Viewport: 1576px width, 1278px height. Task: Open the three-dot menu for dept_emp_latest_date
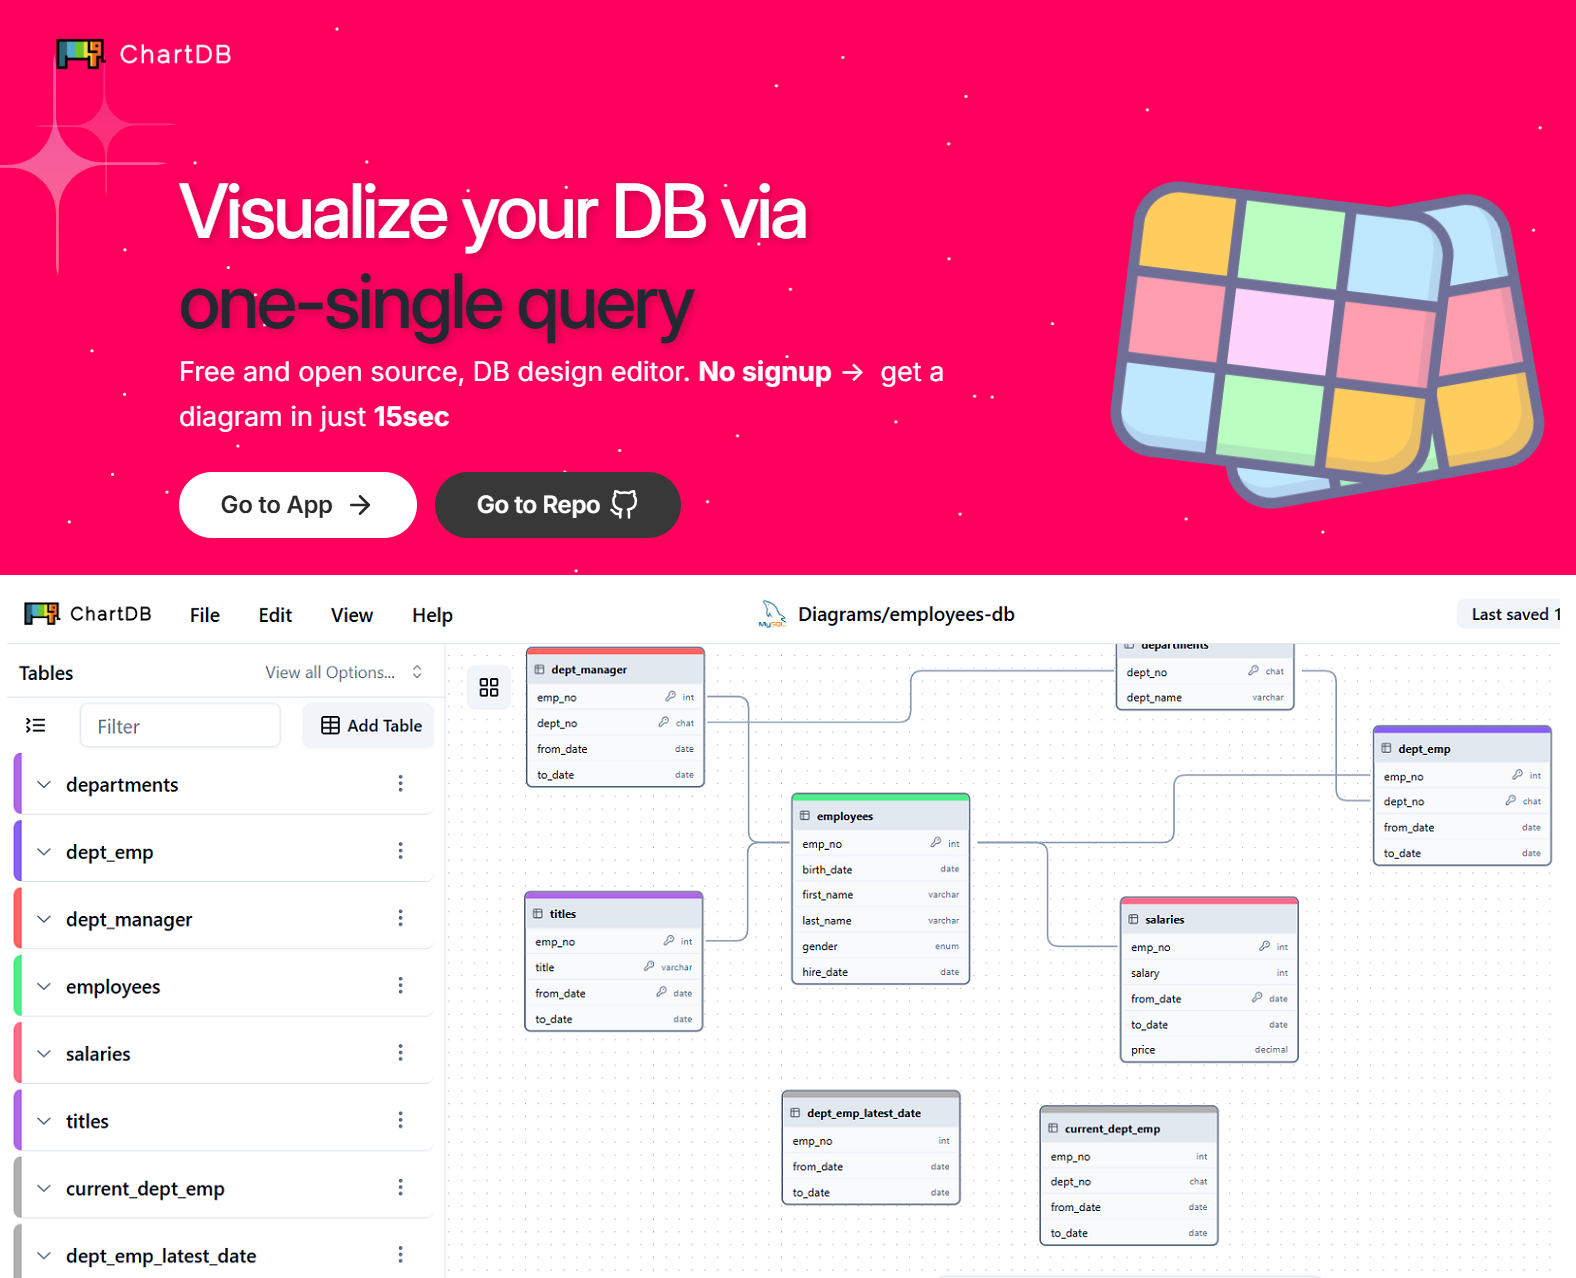click(x=400, y=1255)
